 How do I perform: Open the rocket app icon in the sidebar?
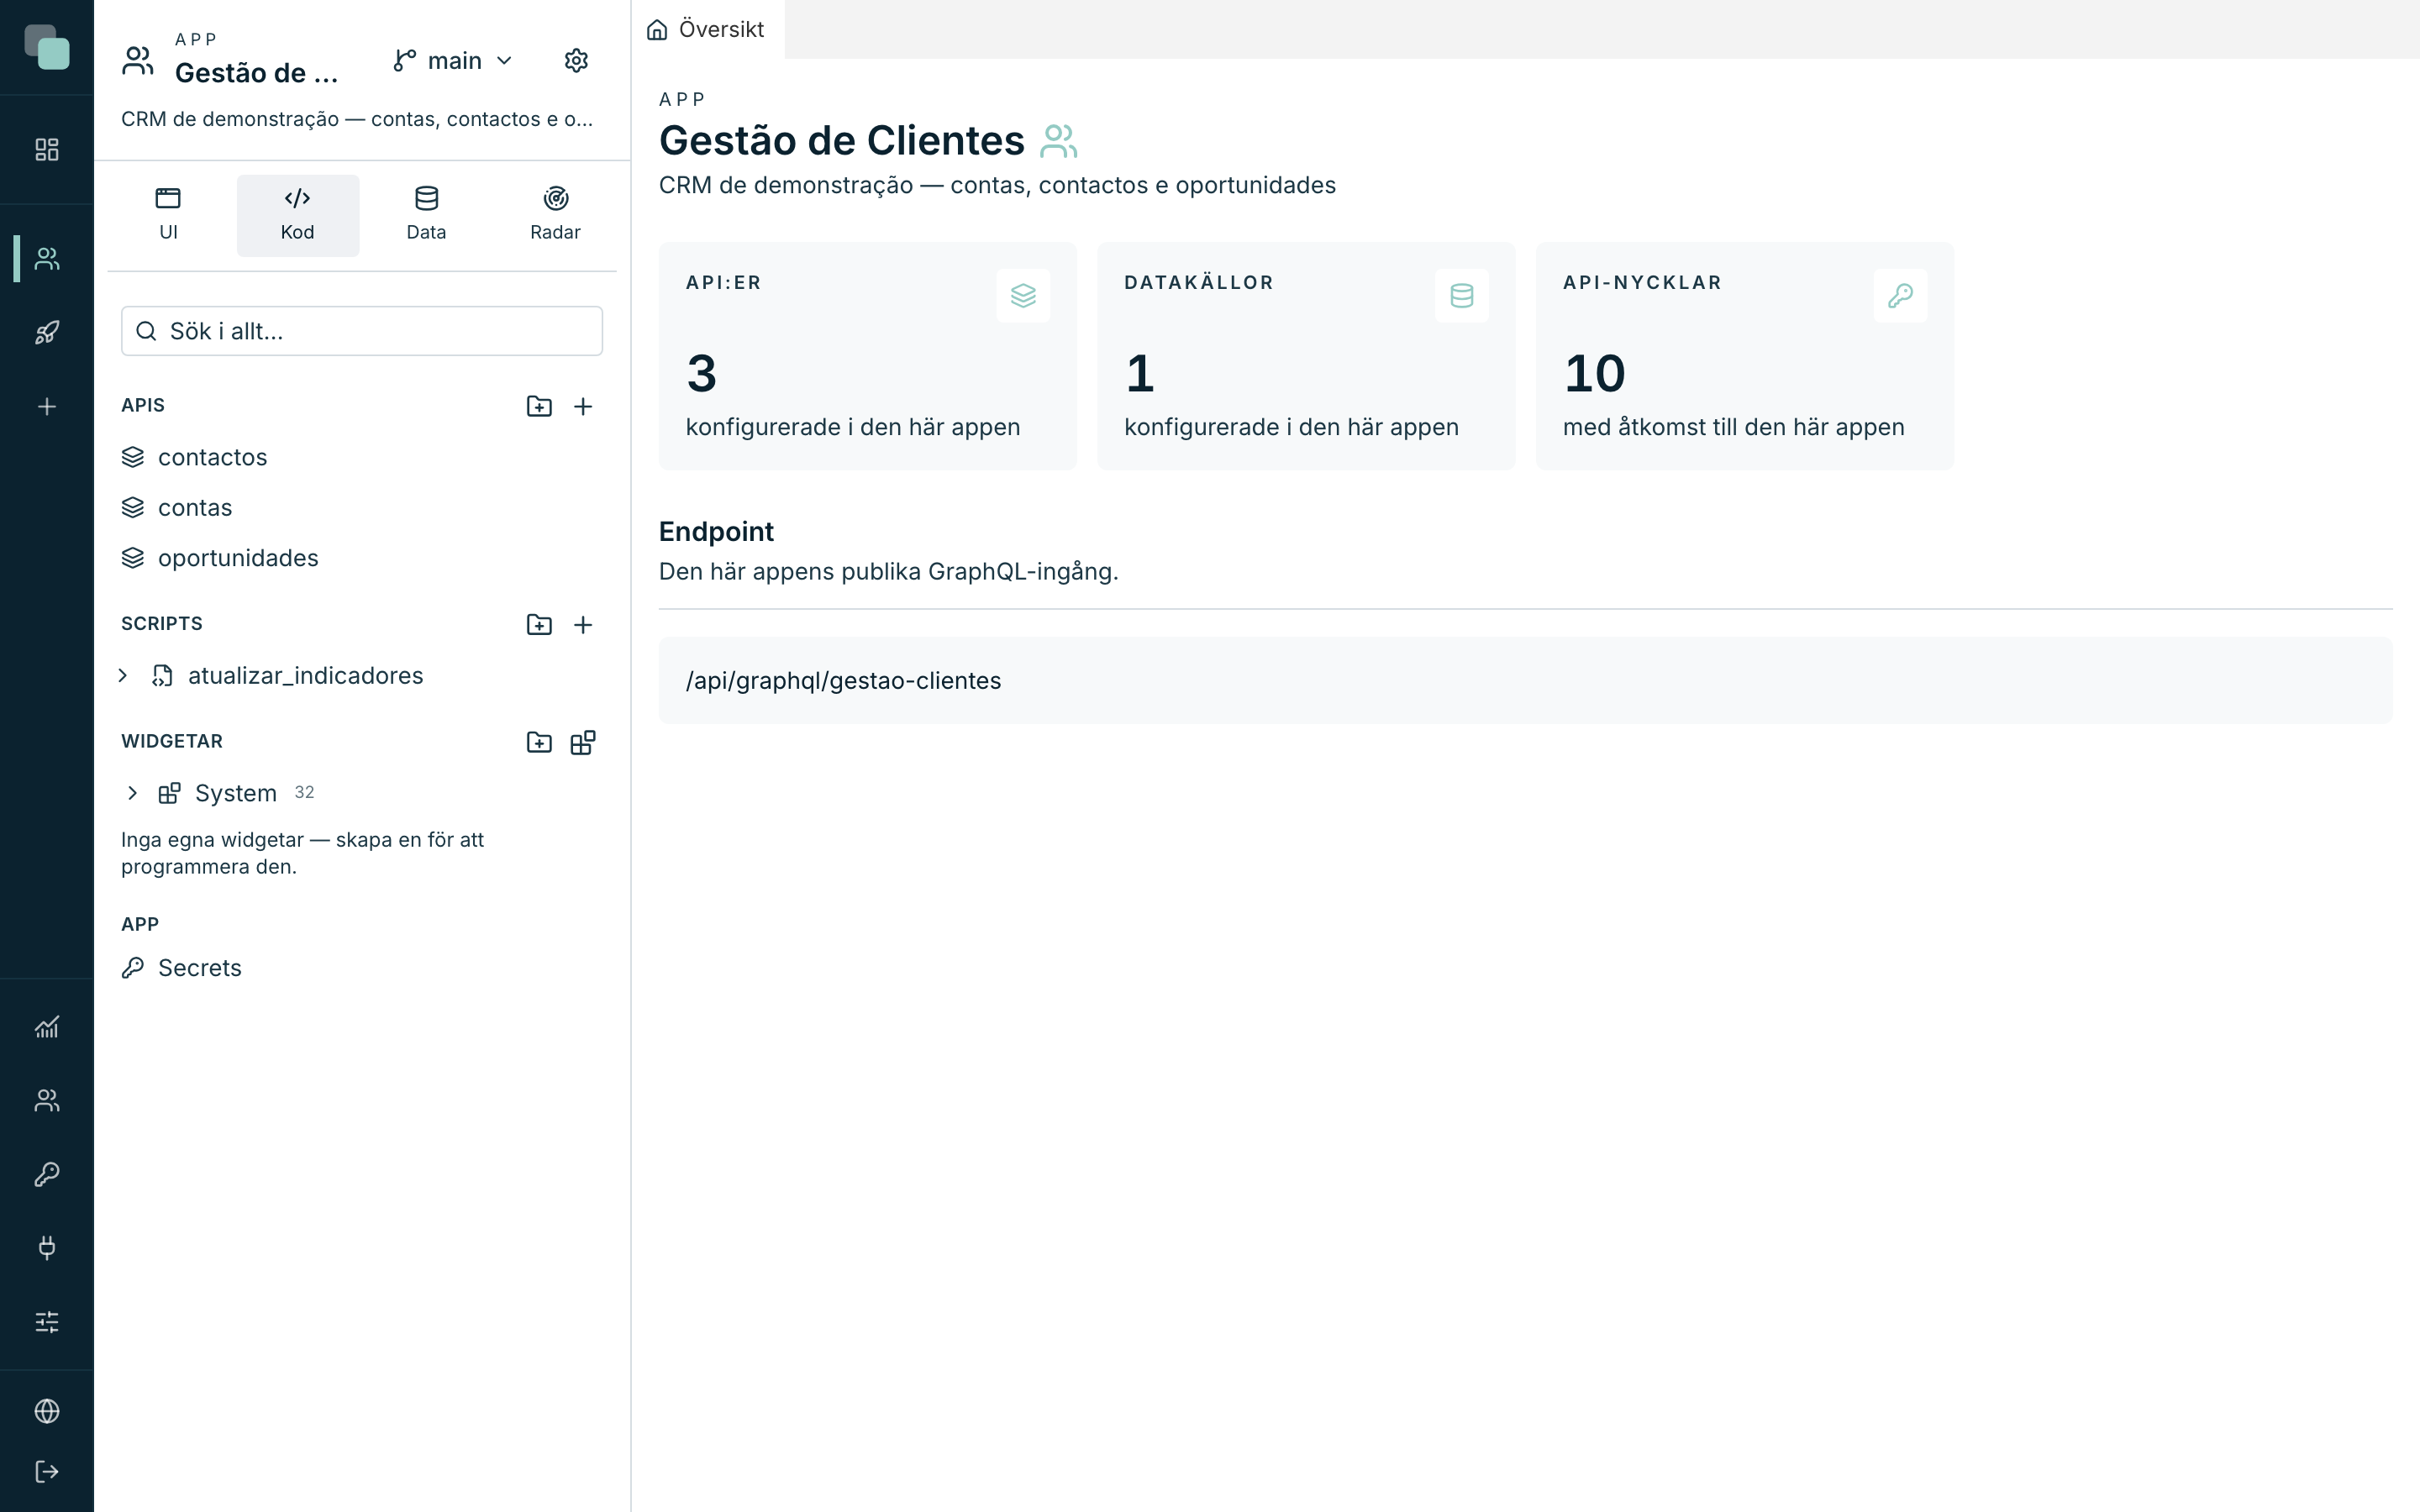pyautogui.click(x=47, y=333)
